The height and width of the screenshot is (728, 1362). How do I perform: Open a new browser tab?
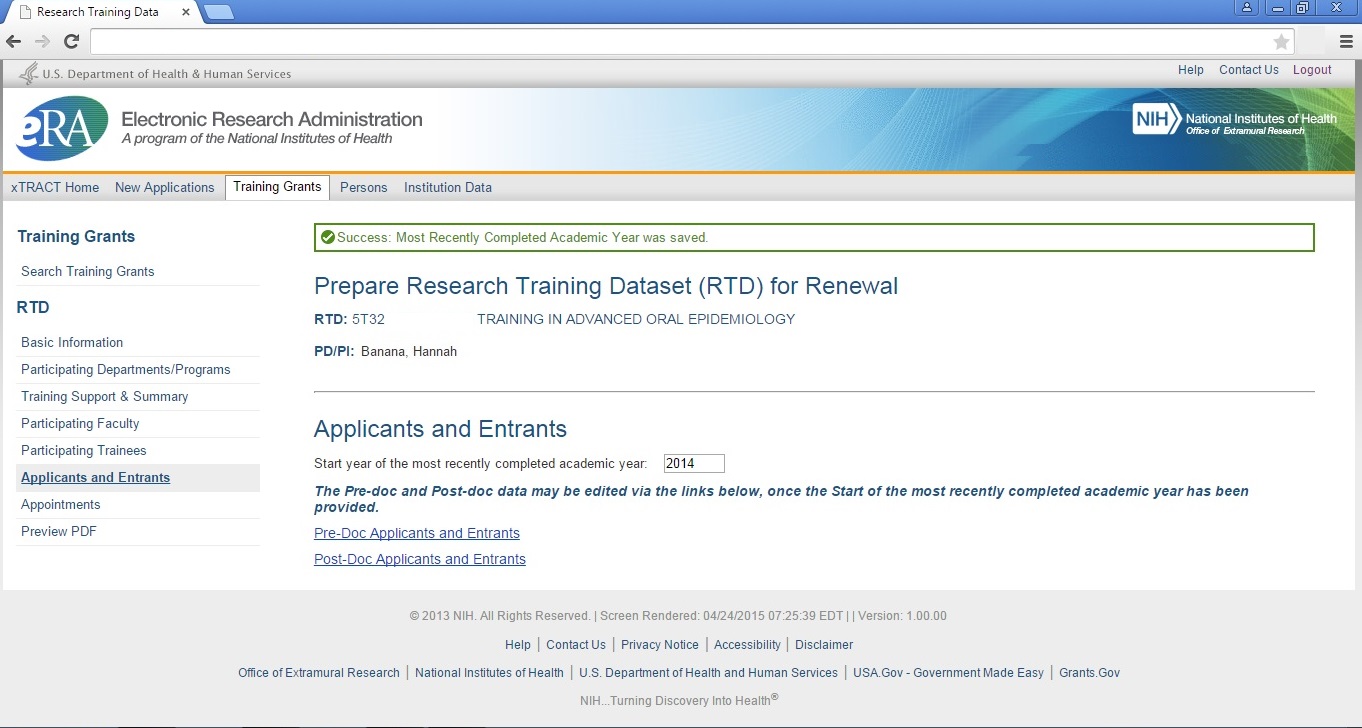(219, 12)
